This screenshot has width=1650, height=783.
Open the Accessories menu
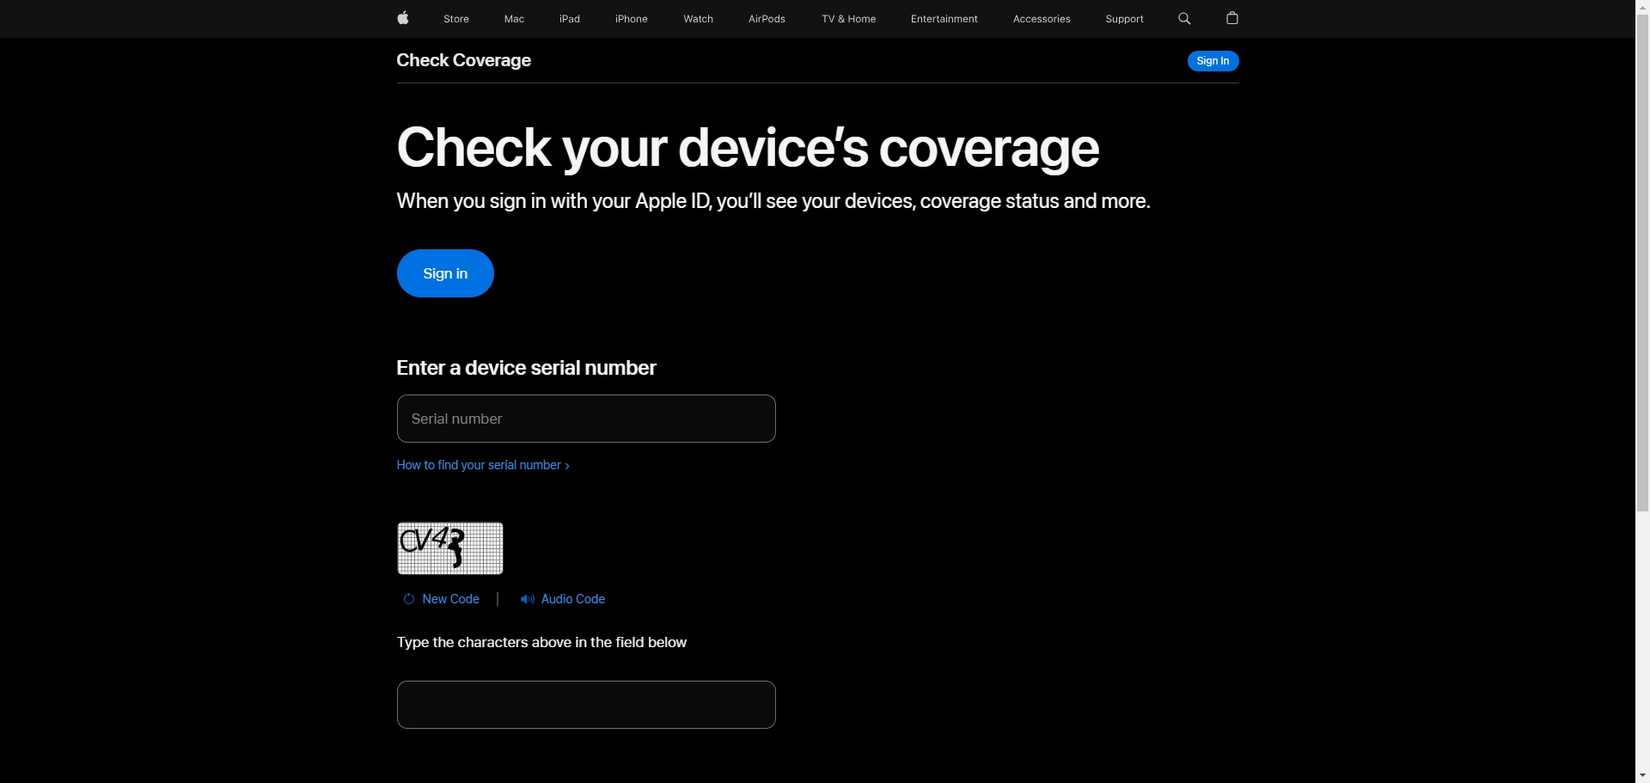[x=1042, y=19]
